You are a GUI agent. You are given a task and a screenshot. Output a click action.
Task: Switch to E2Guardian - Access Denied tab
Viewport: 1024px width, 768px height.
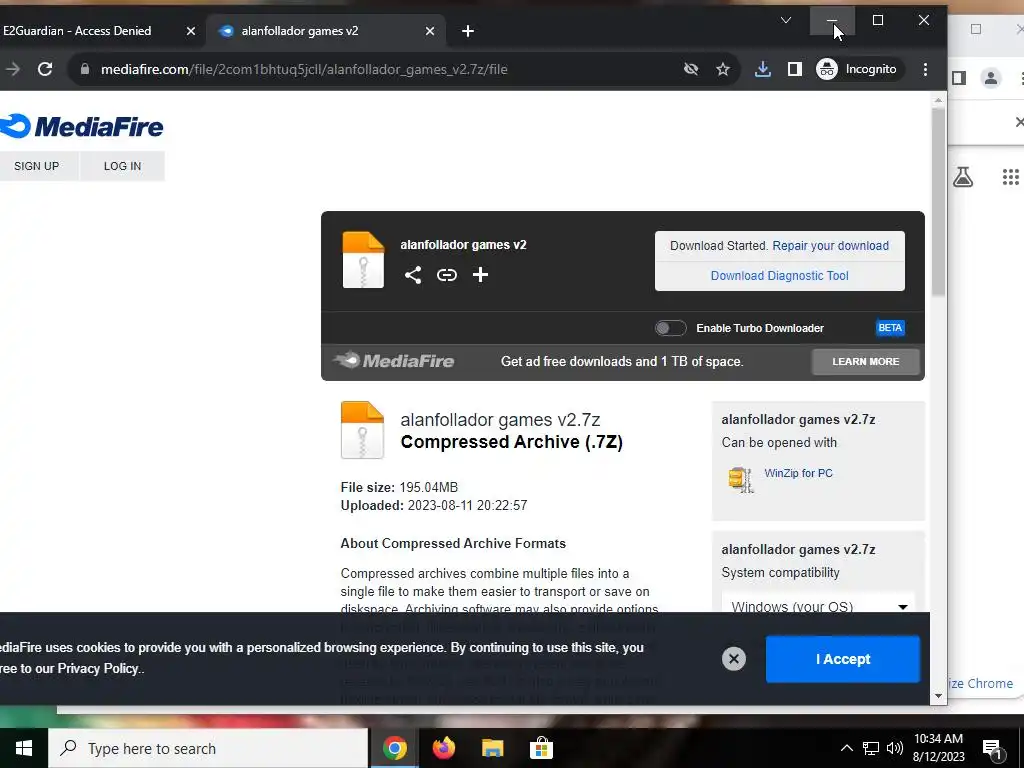[x=77, y=31]
